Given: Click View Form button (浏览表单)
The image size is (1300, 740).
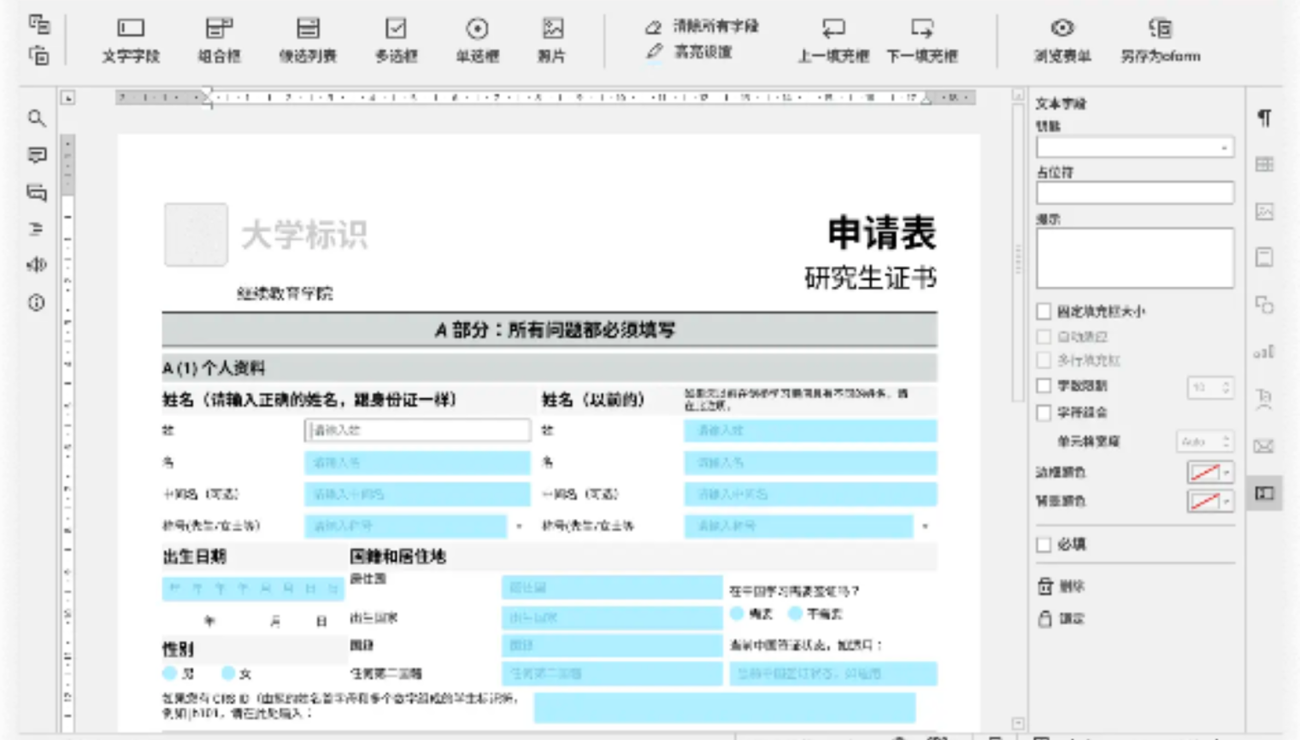Looking at the screenshot, I should 1062,40.
